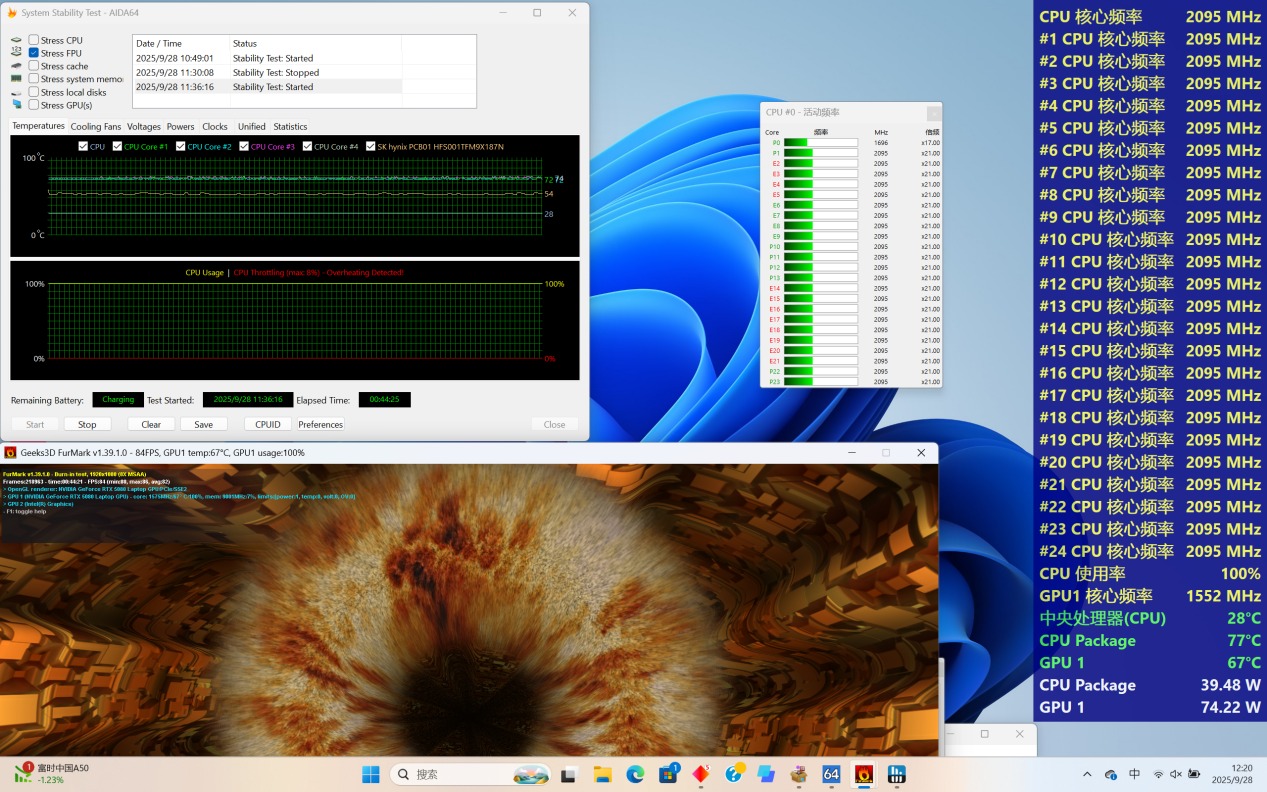Open AIDA64 from the taskbar

click(x=831, y=774)
